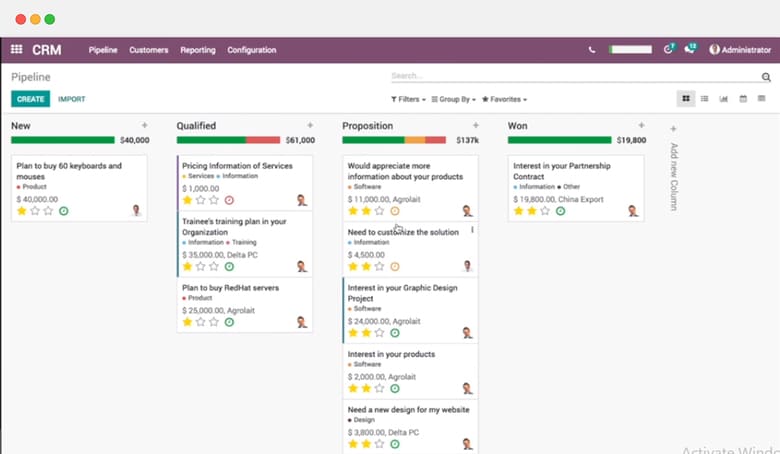Set third star on Would appreciate more information card
The image size is (780, 454).
379,211
